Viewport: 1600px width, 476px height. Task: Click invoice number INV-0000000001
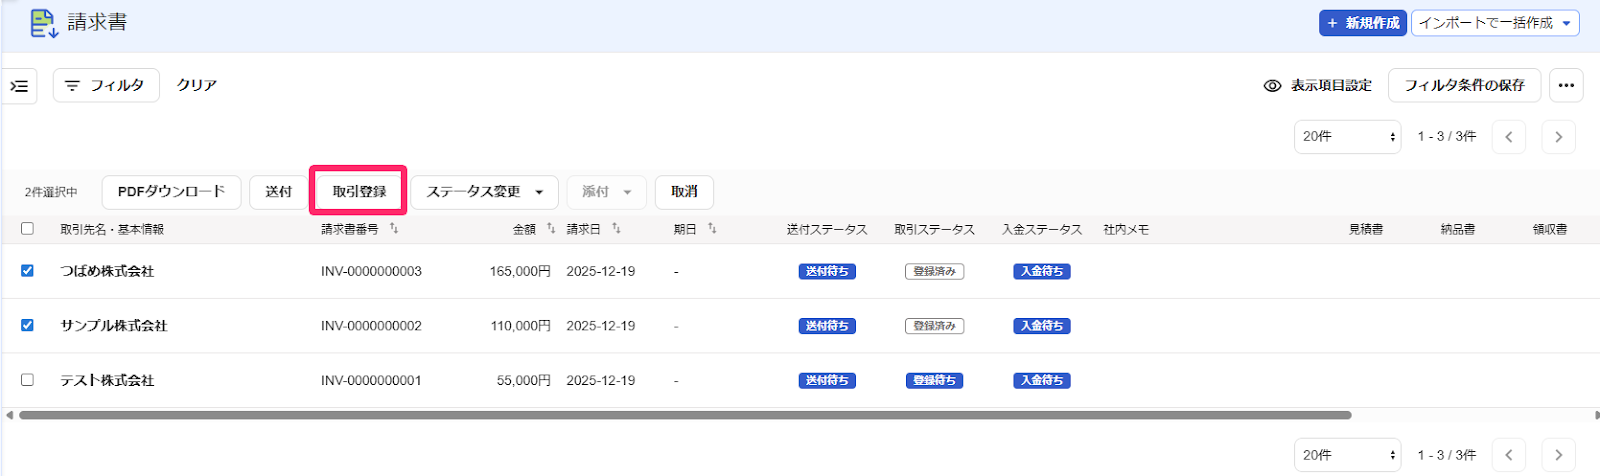(371, 380)
